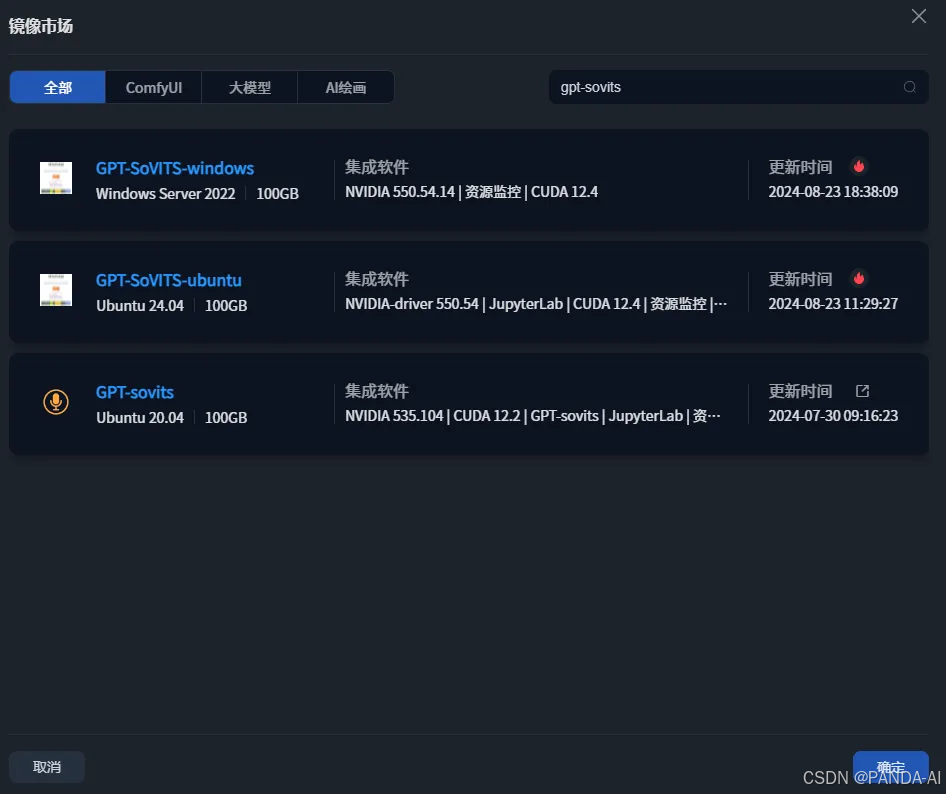
Task: Click the GPT-SoVITS-windows thumbnail image
Action: point(56,178)
